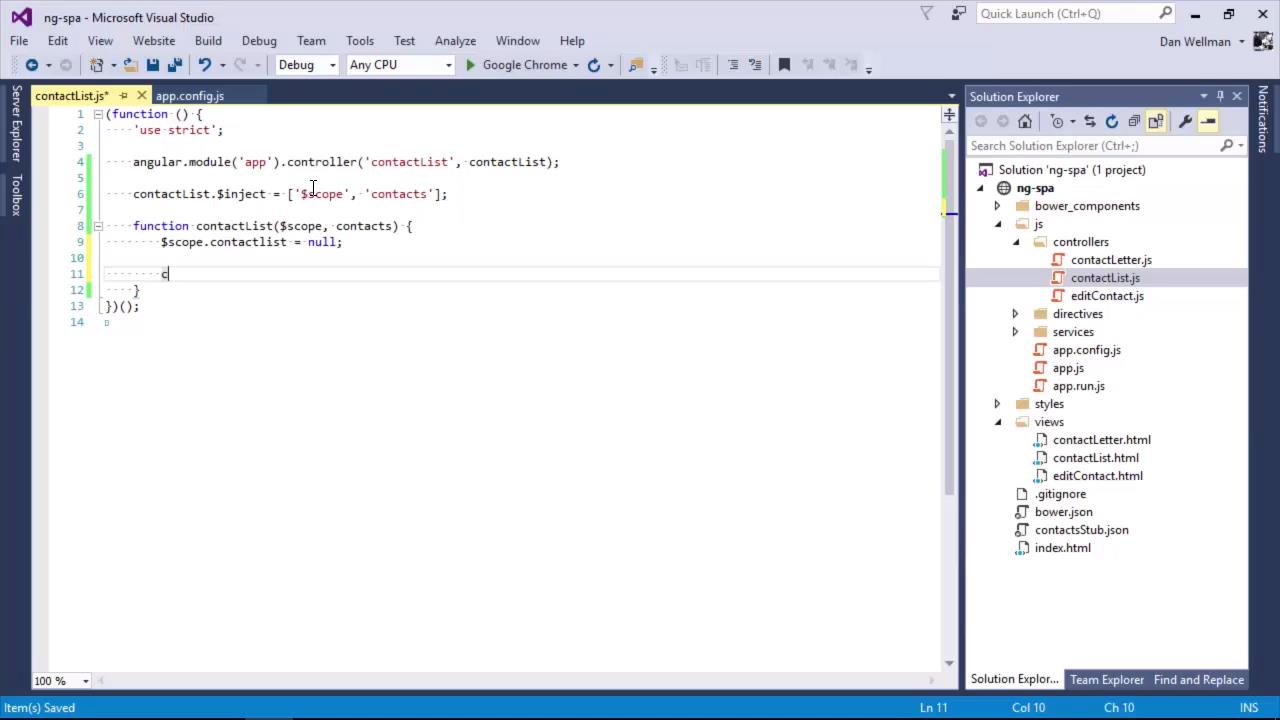
Task: Select editContact.js in Solution Explorer
Action: (1107, 296)
